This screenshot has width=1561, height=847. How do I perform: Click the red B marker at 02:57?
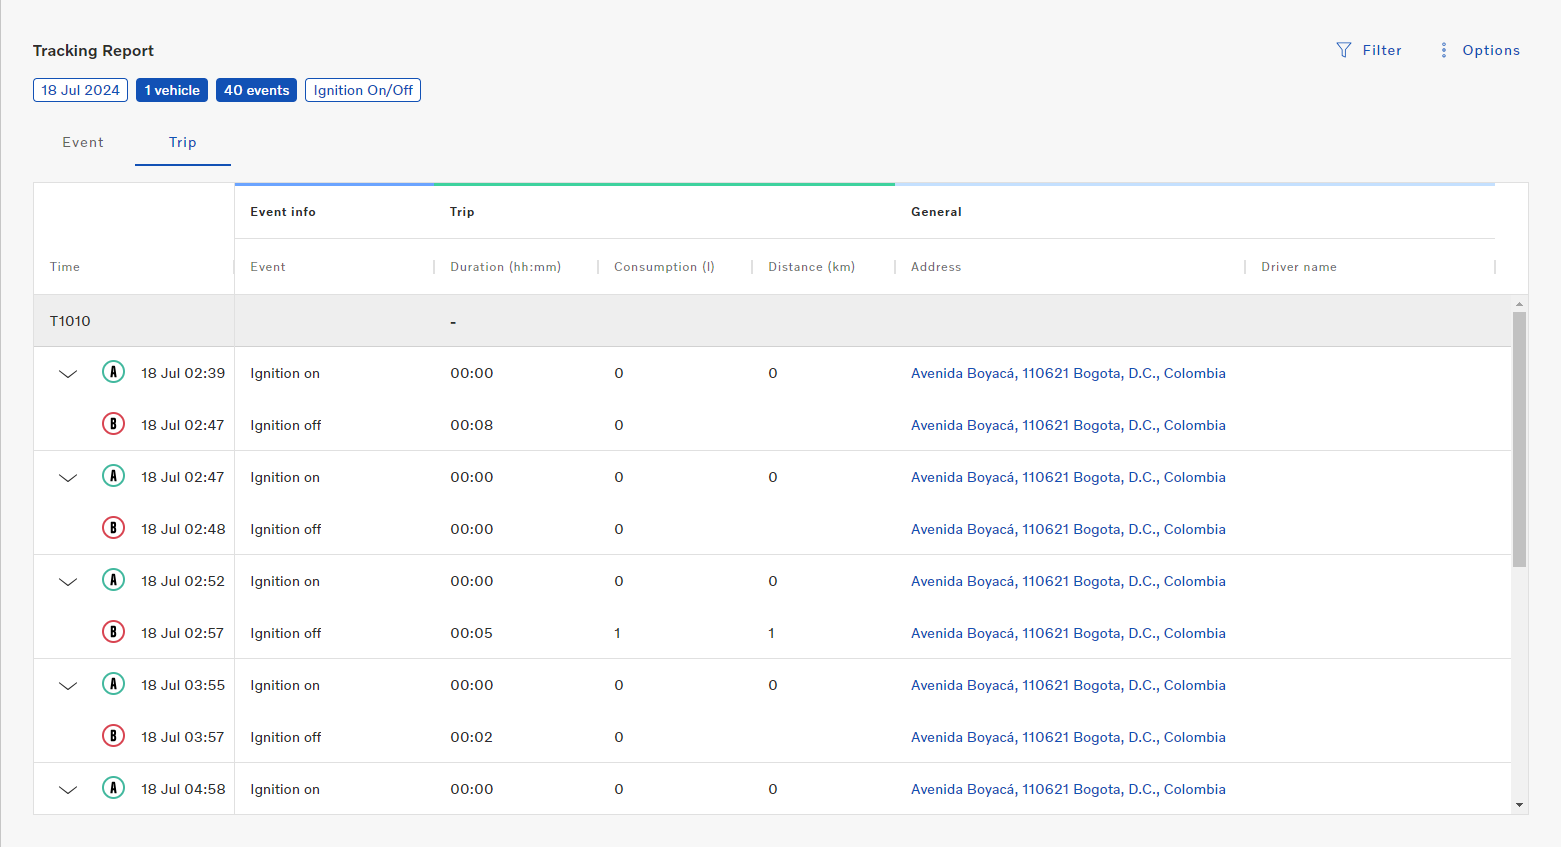click(114, 632)
